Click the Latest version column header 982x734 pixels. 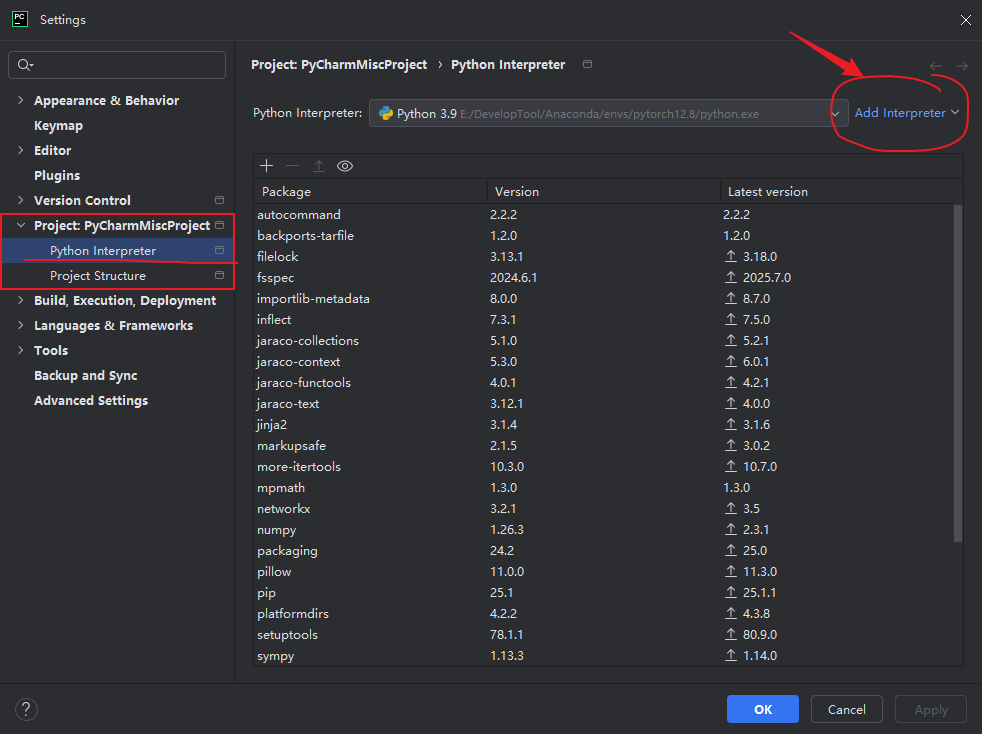pyautogui.click(x=841, y=192)
